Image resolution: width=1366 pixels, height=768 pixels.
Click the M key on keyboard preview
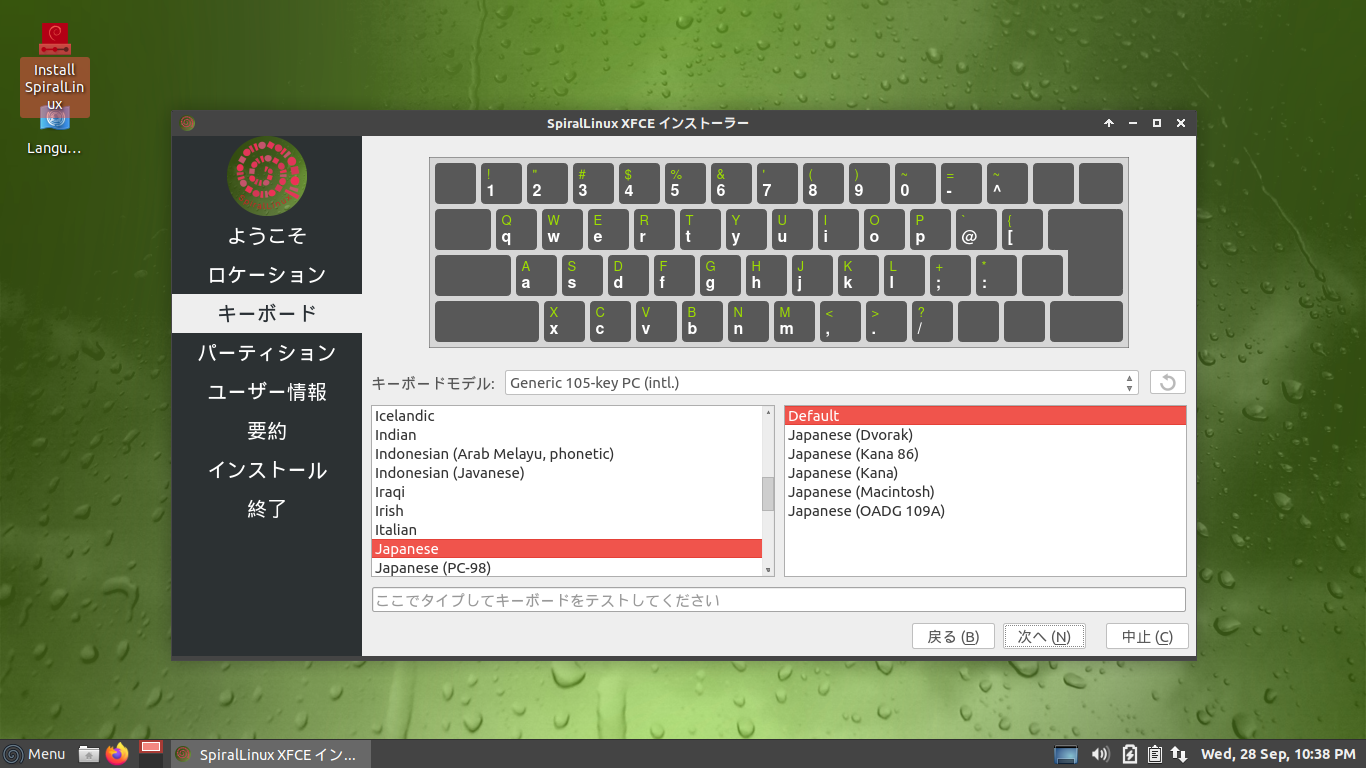(x=793, y=322)
